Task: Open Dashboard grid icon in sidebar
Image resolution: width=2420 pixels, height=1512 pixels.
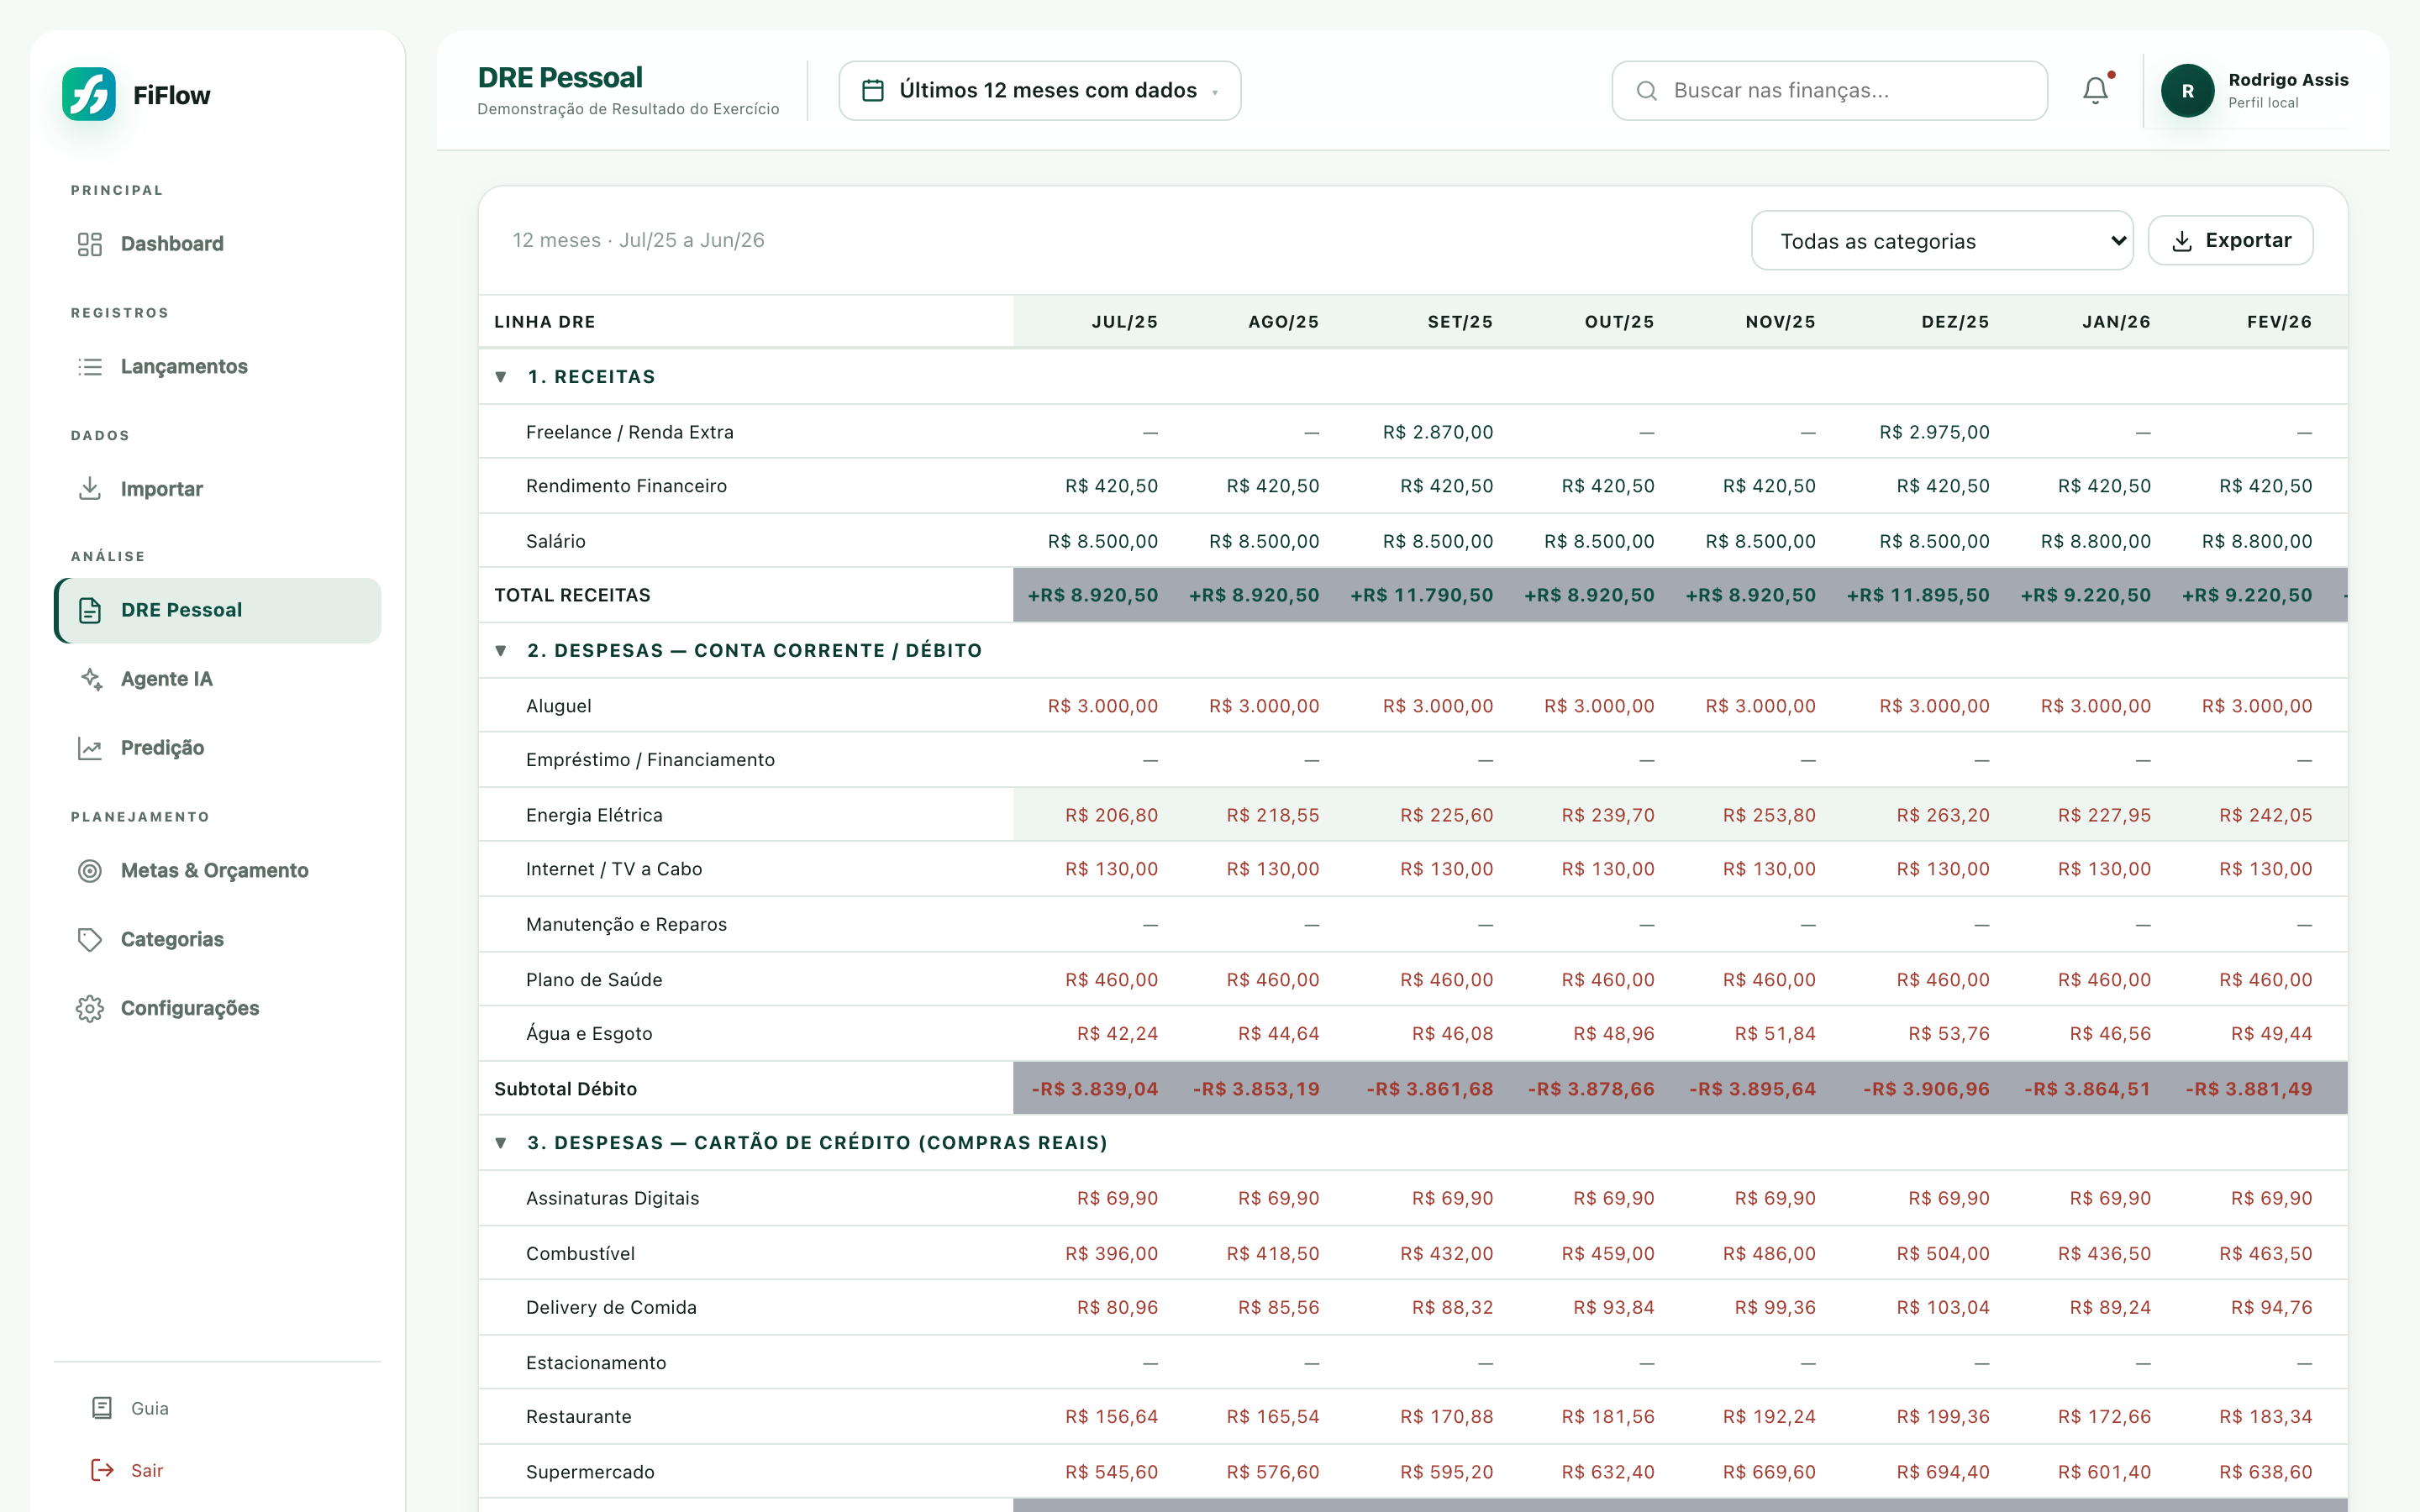Action: 90,244
